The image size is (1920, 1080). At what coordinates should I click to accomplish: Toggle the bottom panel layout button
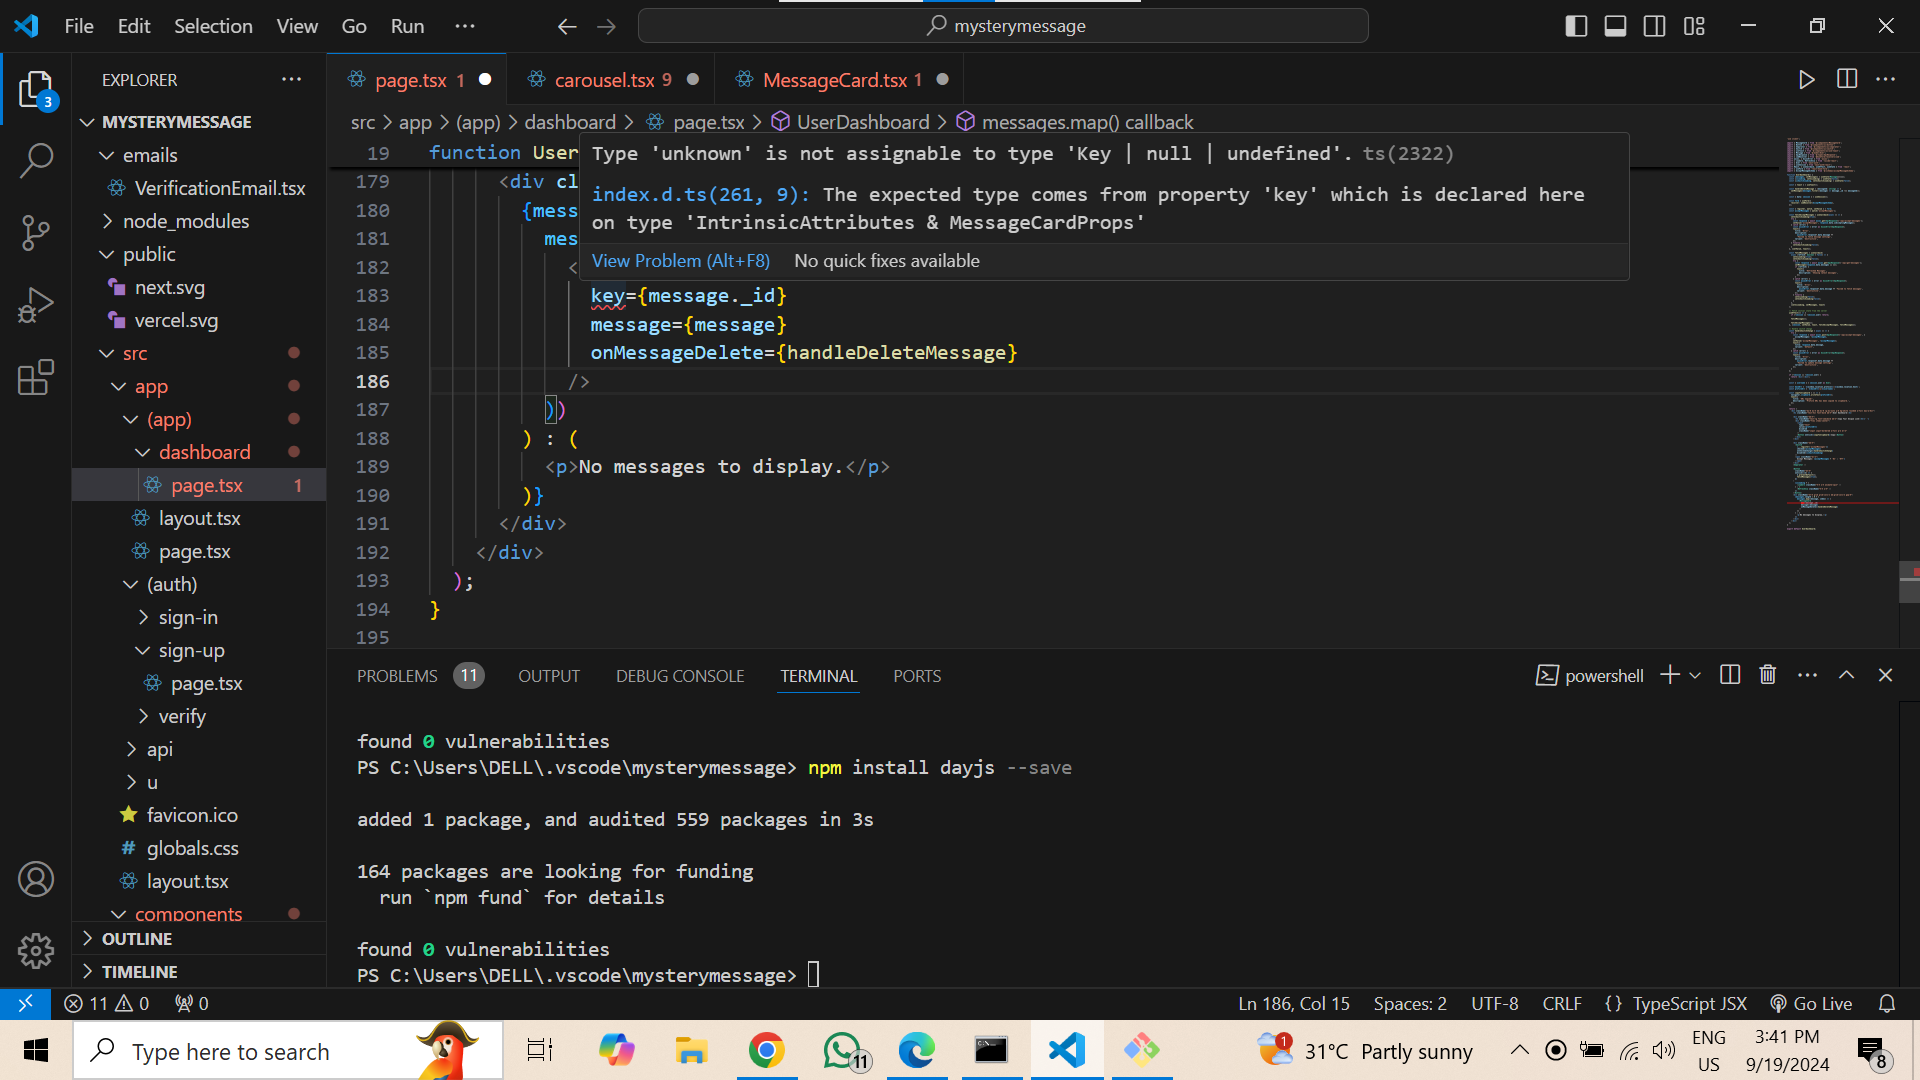pyautogui.click(x=1615, y=26)
